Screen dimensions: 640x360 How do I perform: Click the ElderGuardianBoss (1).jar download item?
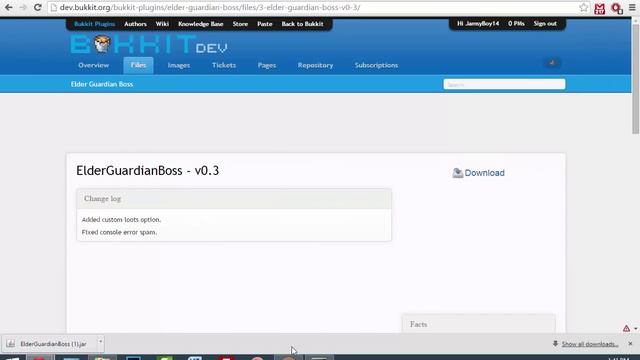point(53,344)
